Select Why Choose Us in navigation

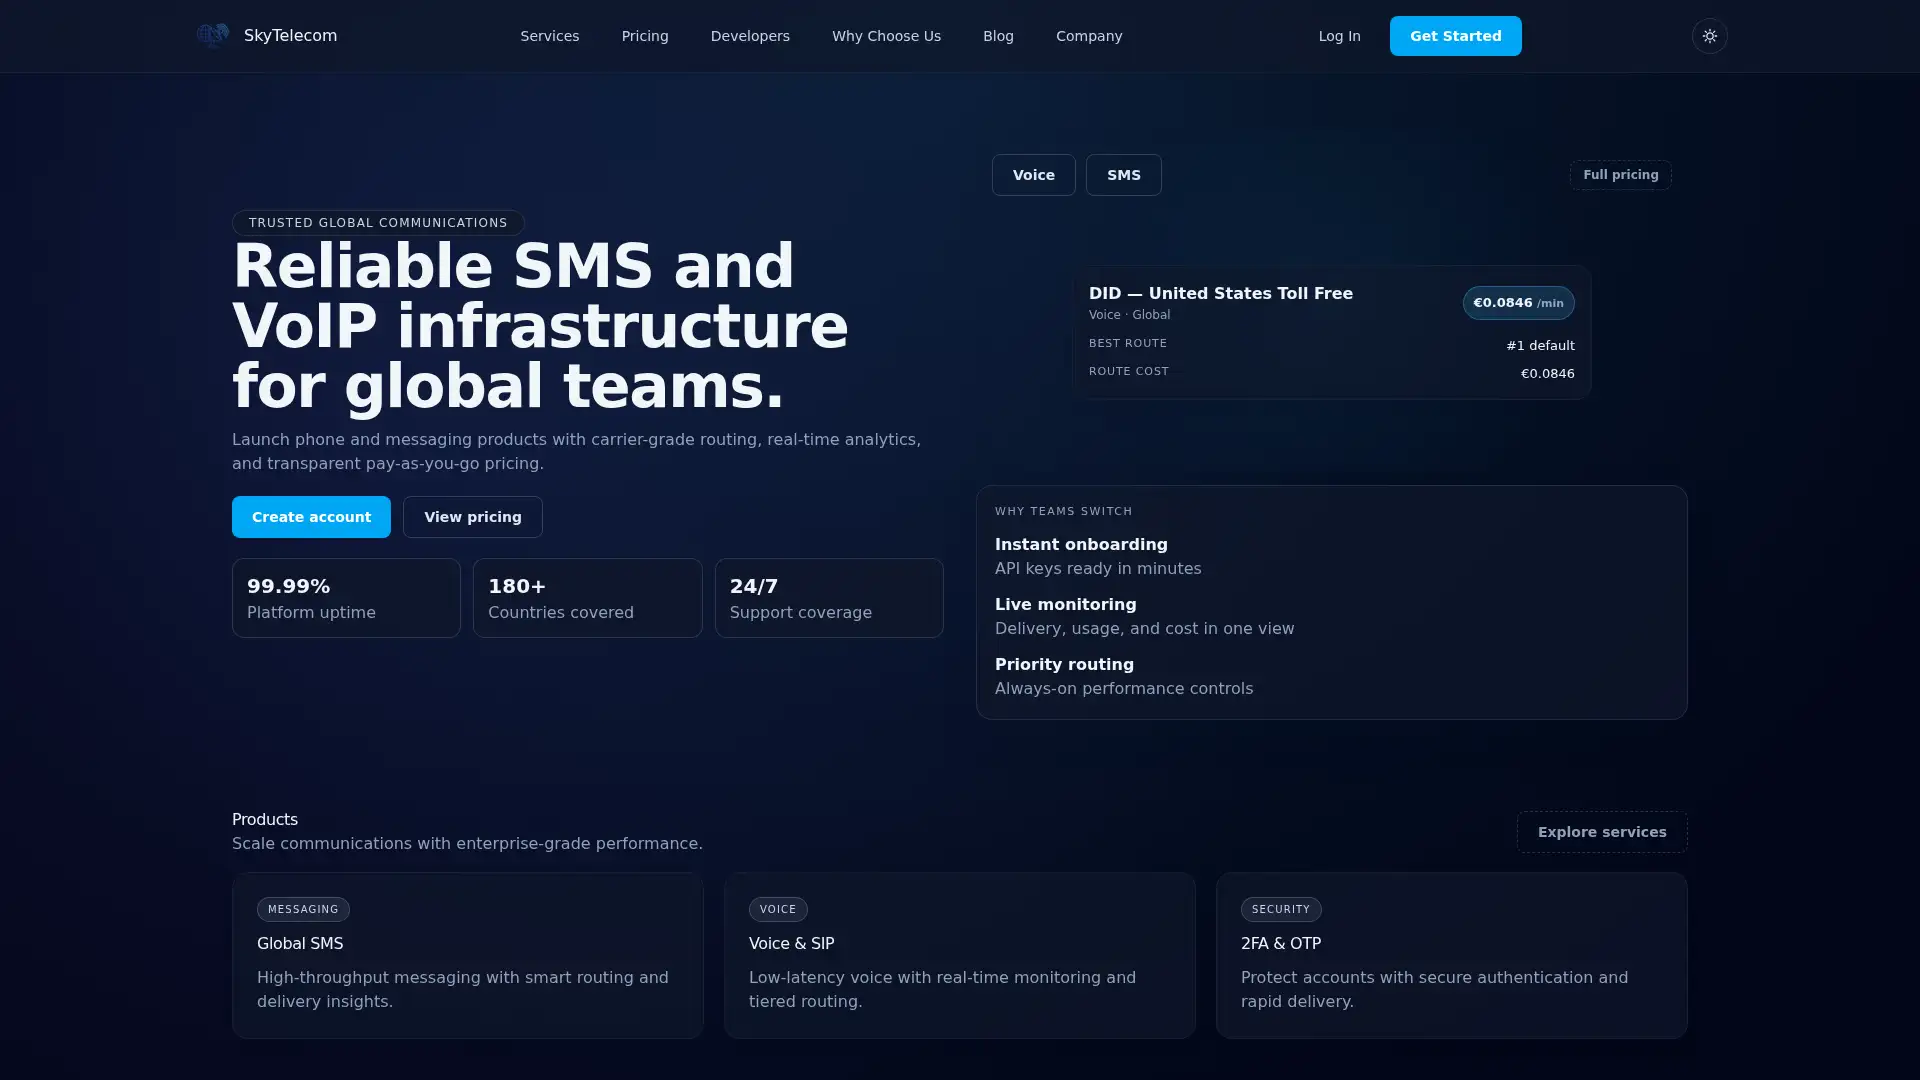[886, 36]
